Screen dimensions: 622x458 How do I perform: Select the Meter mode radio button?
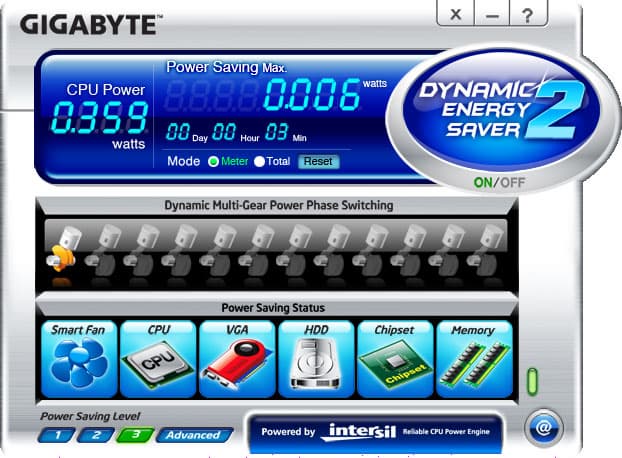tap(213, 161)
